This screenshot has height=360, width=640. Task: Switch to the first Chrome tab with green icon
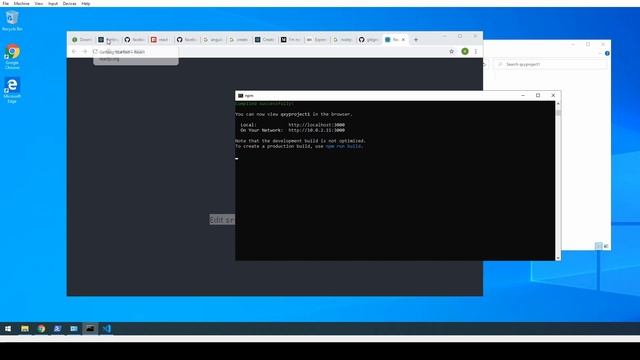tap(82, 40)
